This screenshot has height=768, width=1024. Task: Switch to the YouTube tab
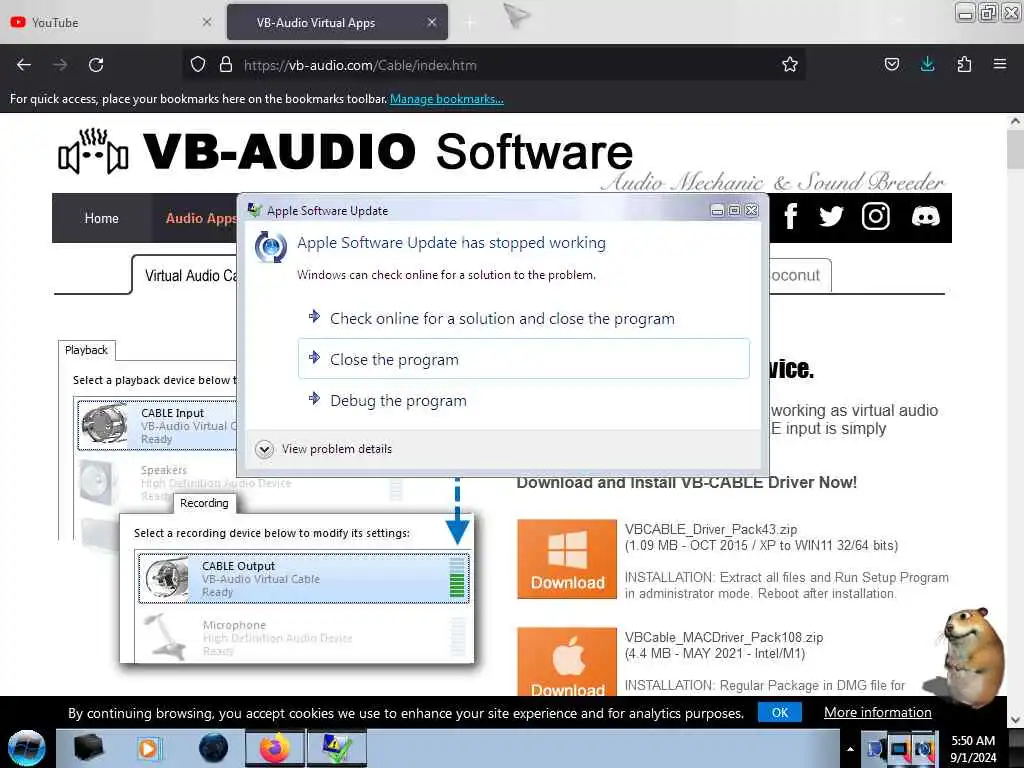point(111,22)
